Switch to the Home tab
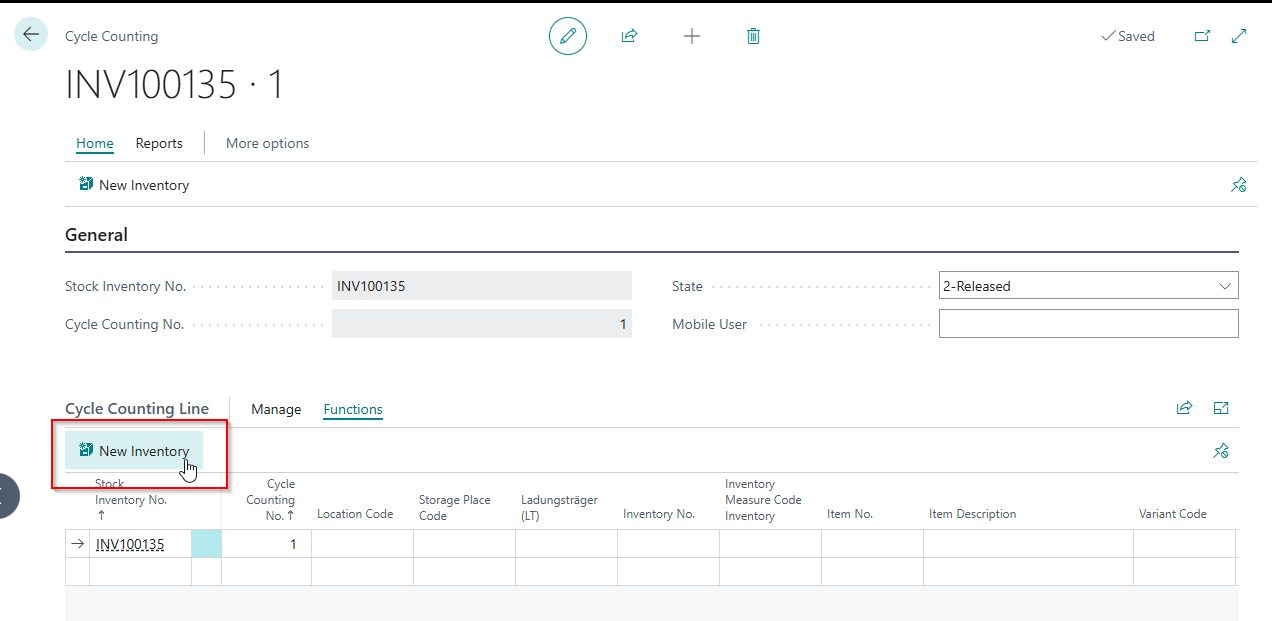The height and width of the screenshot is (621, 1272). pyautogui.click(x=95, y=143)
